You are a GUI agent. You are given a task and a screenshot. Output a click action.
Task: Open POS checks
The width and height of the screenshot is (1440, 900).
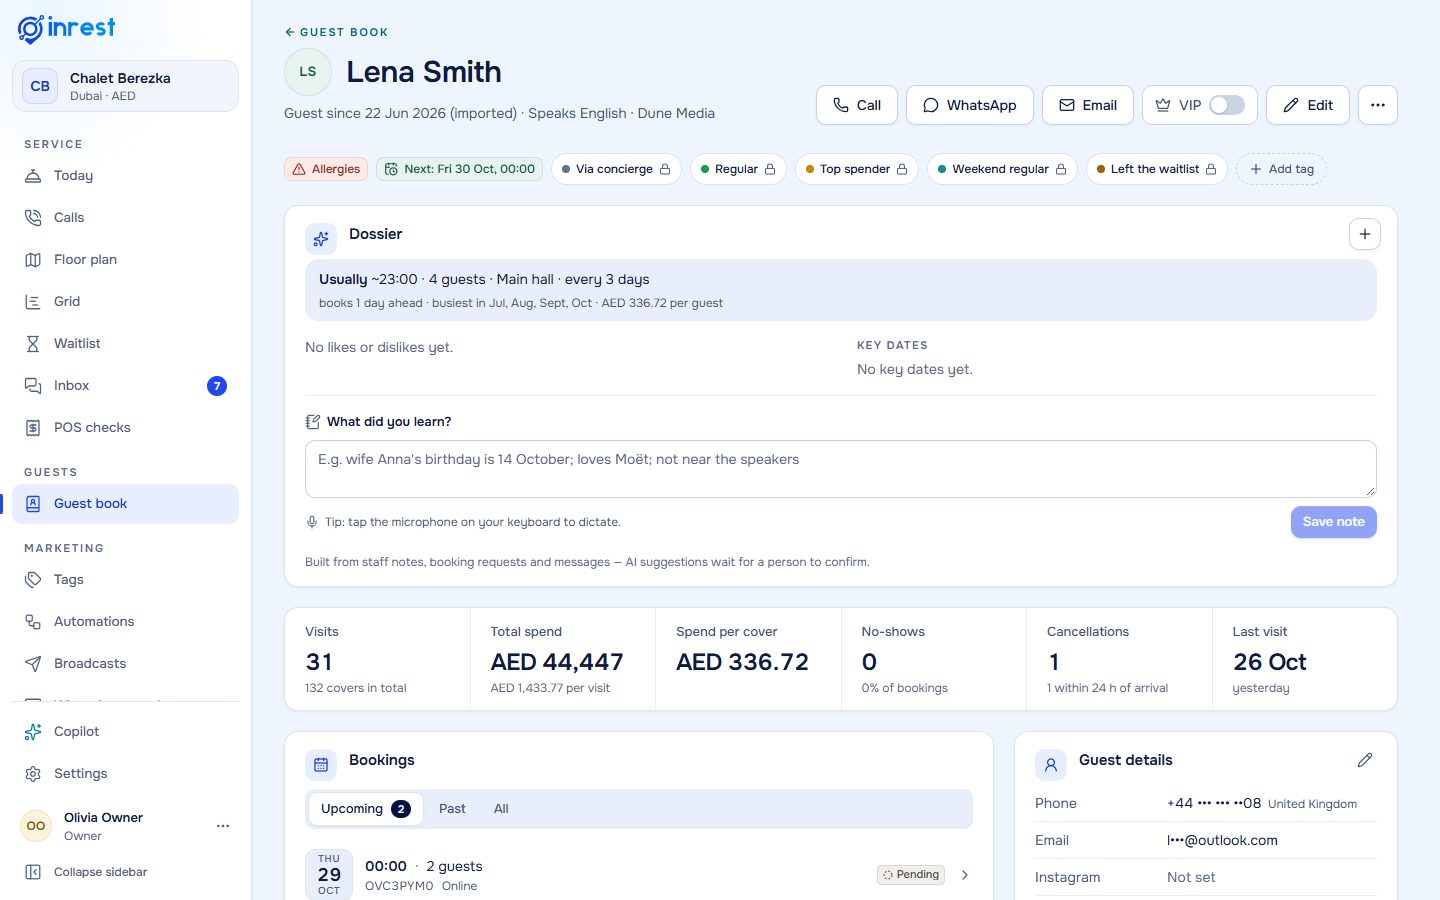click(125, 427)
